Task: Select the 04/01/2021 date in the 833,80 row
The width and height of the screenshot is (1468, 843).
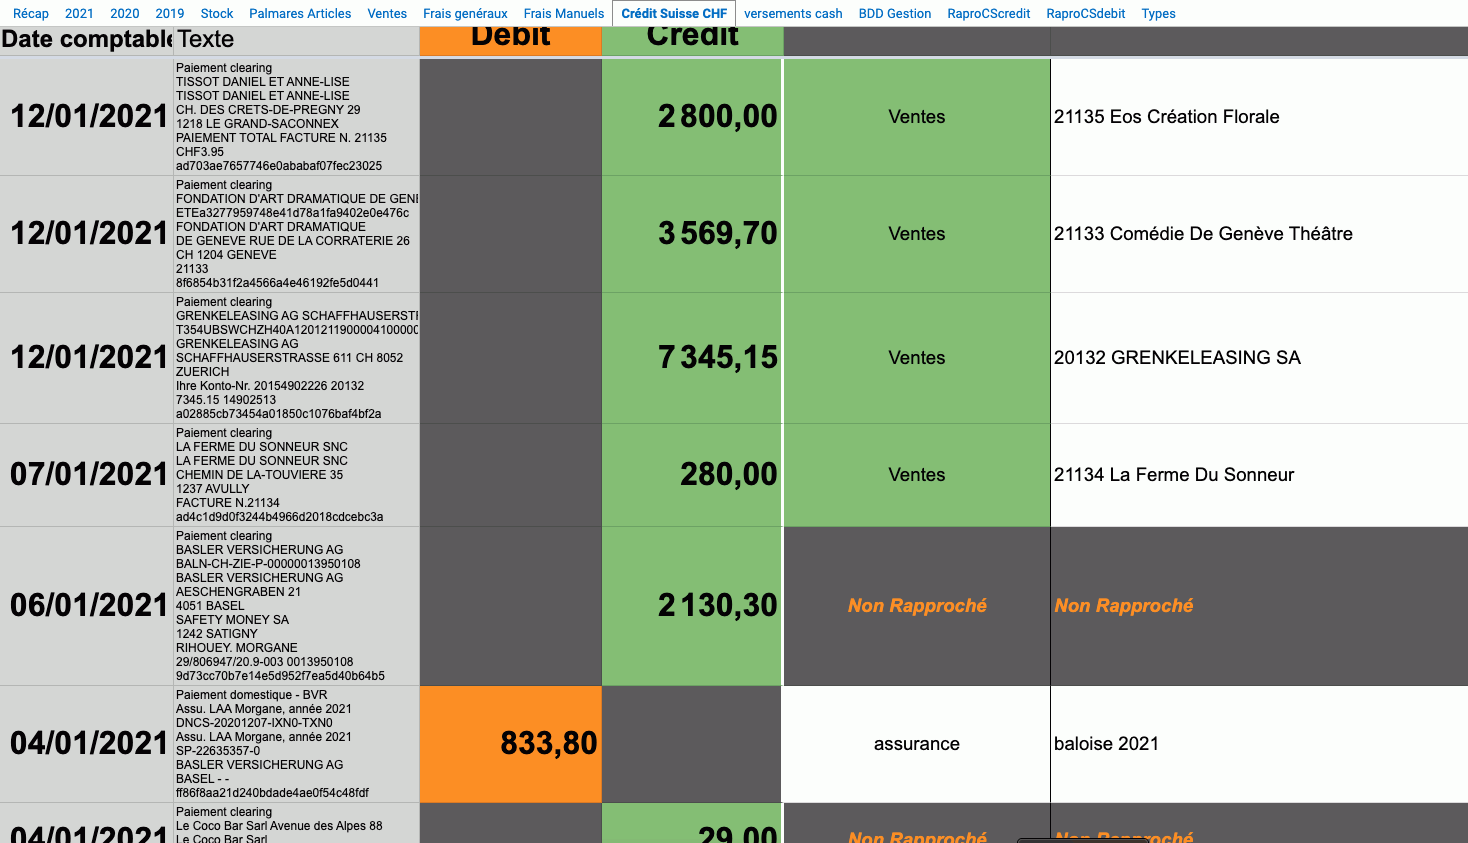Action: tap(86, 744)
